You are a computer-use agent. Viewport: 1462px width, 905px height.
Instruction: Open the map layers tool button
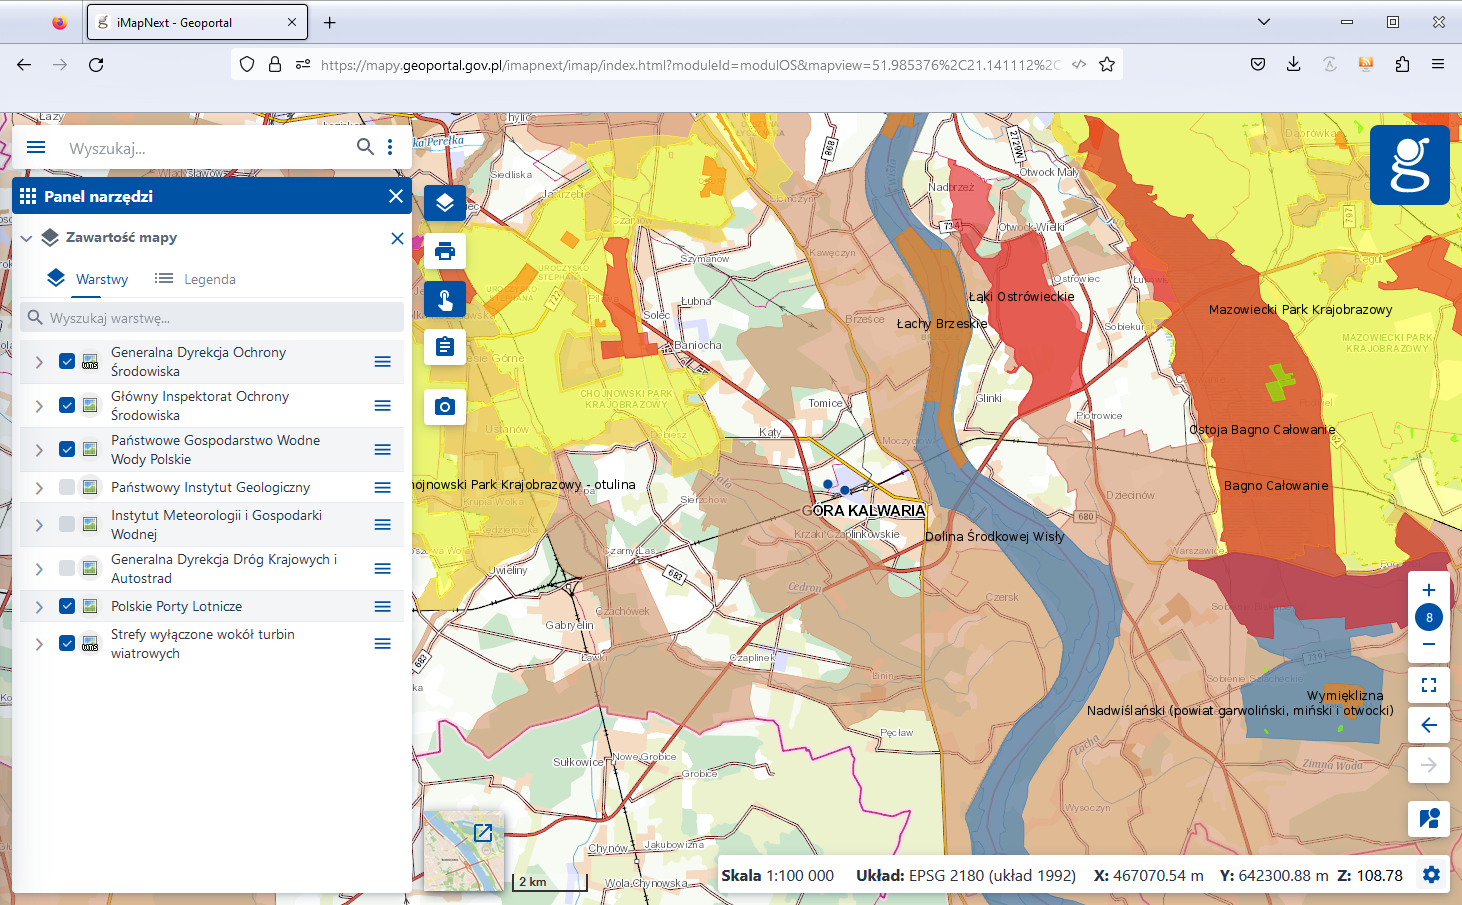pyautogui.click(x=445, y=203)
